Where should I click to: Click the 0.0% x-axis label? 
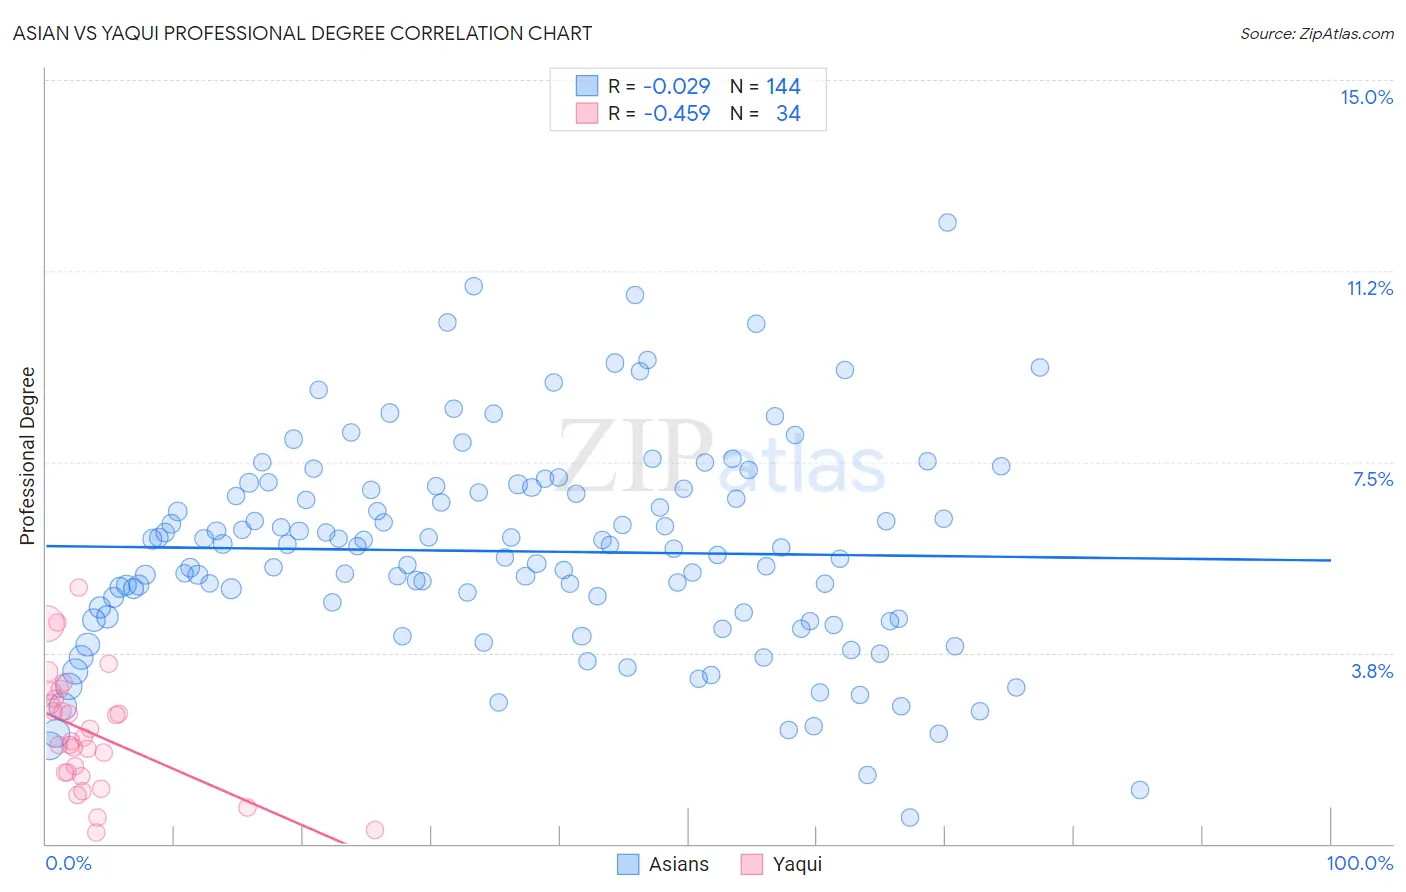pos(68,863)
